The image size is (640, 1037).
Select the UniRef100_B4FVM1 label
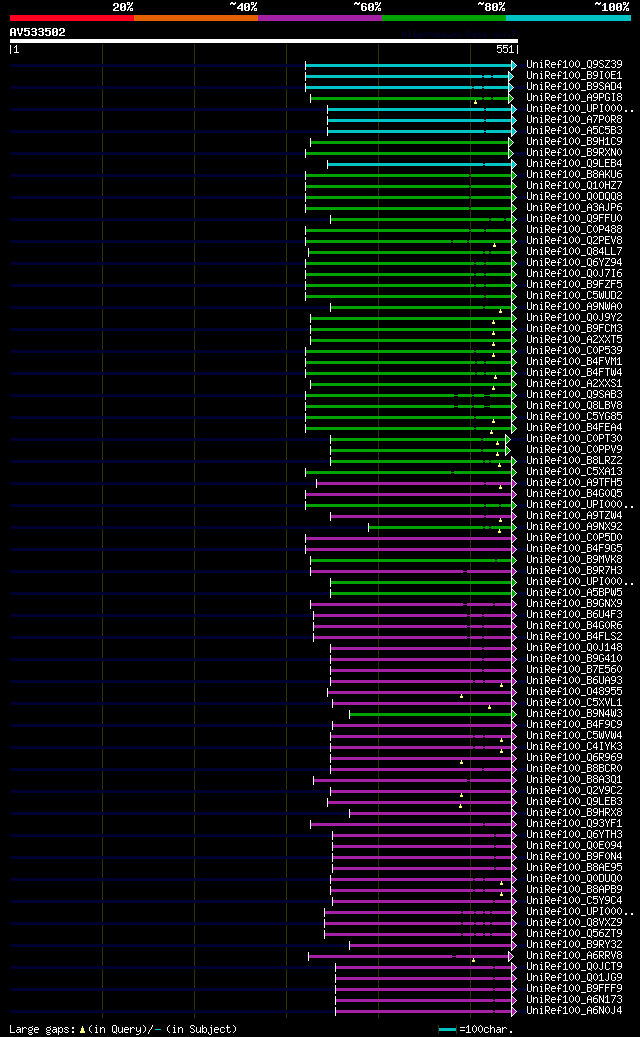click(574, 362)
